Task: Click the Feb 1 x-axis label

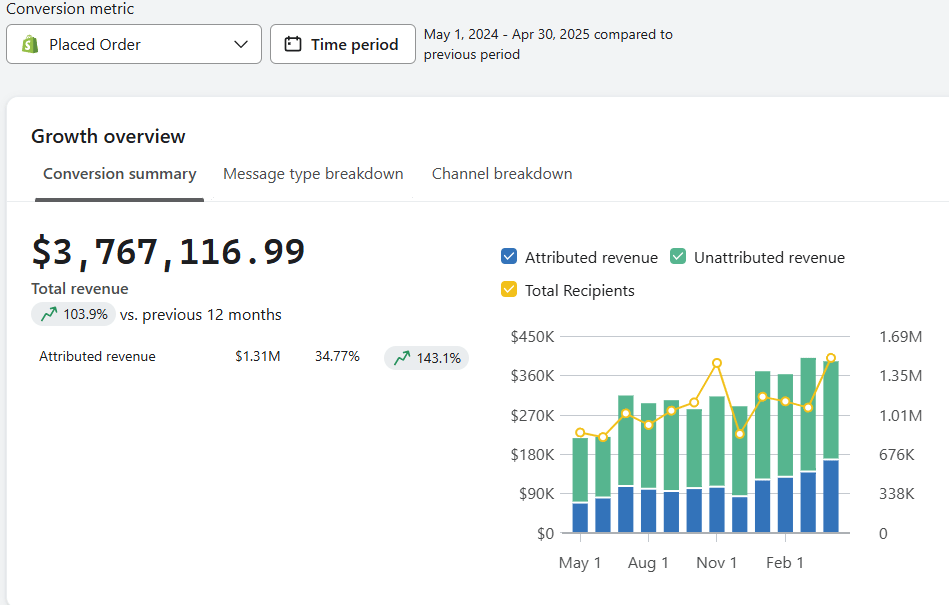Action: tap(785, 563)
